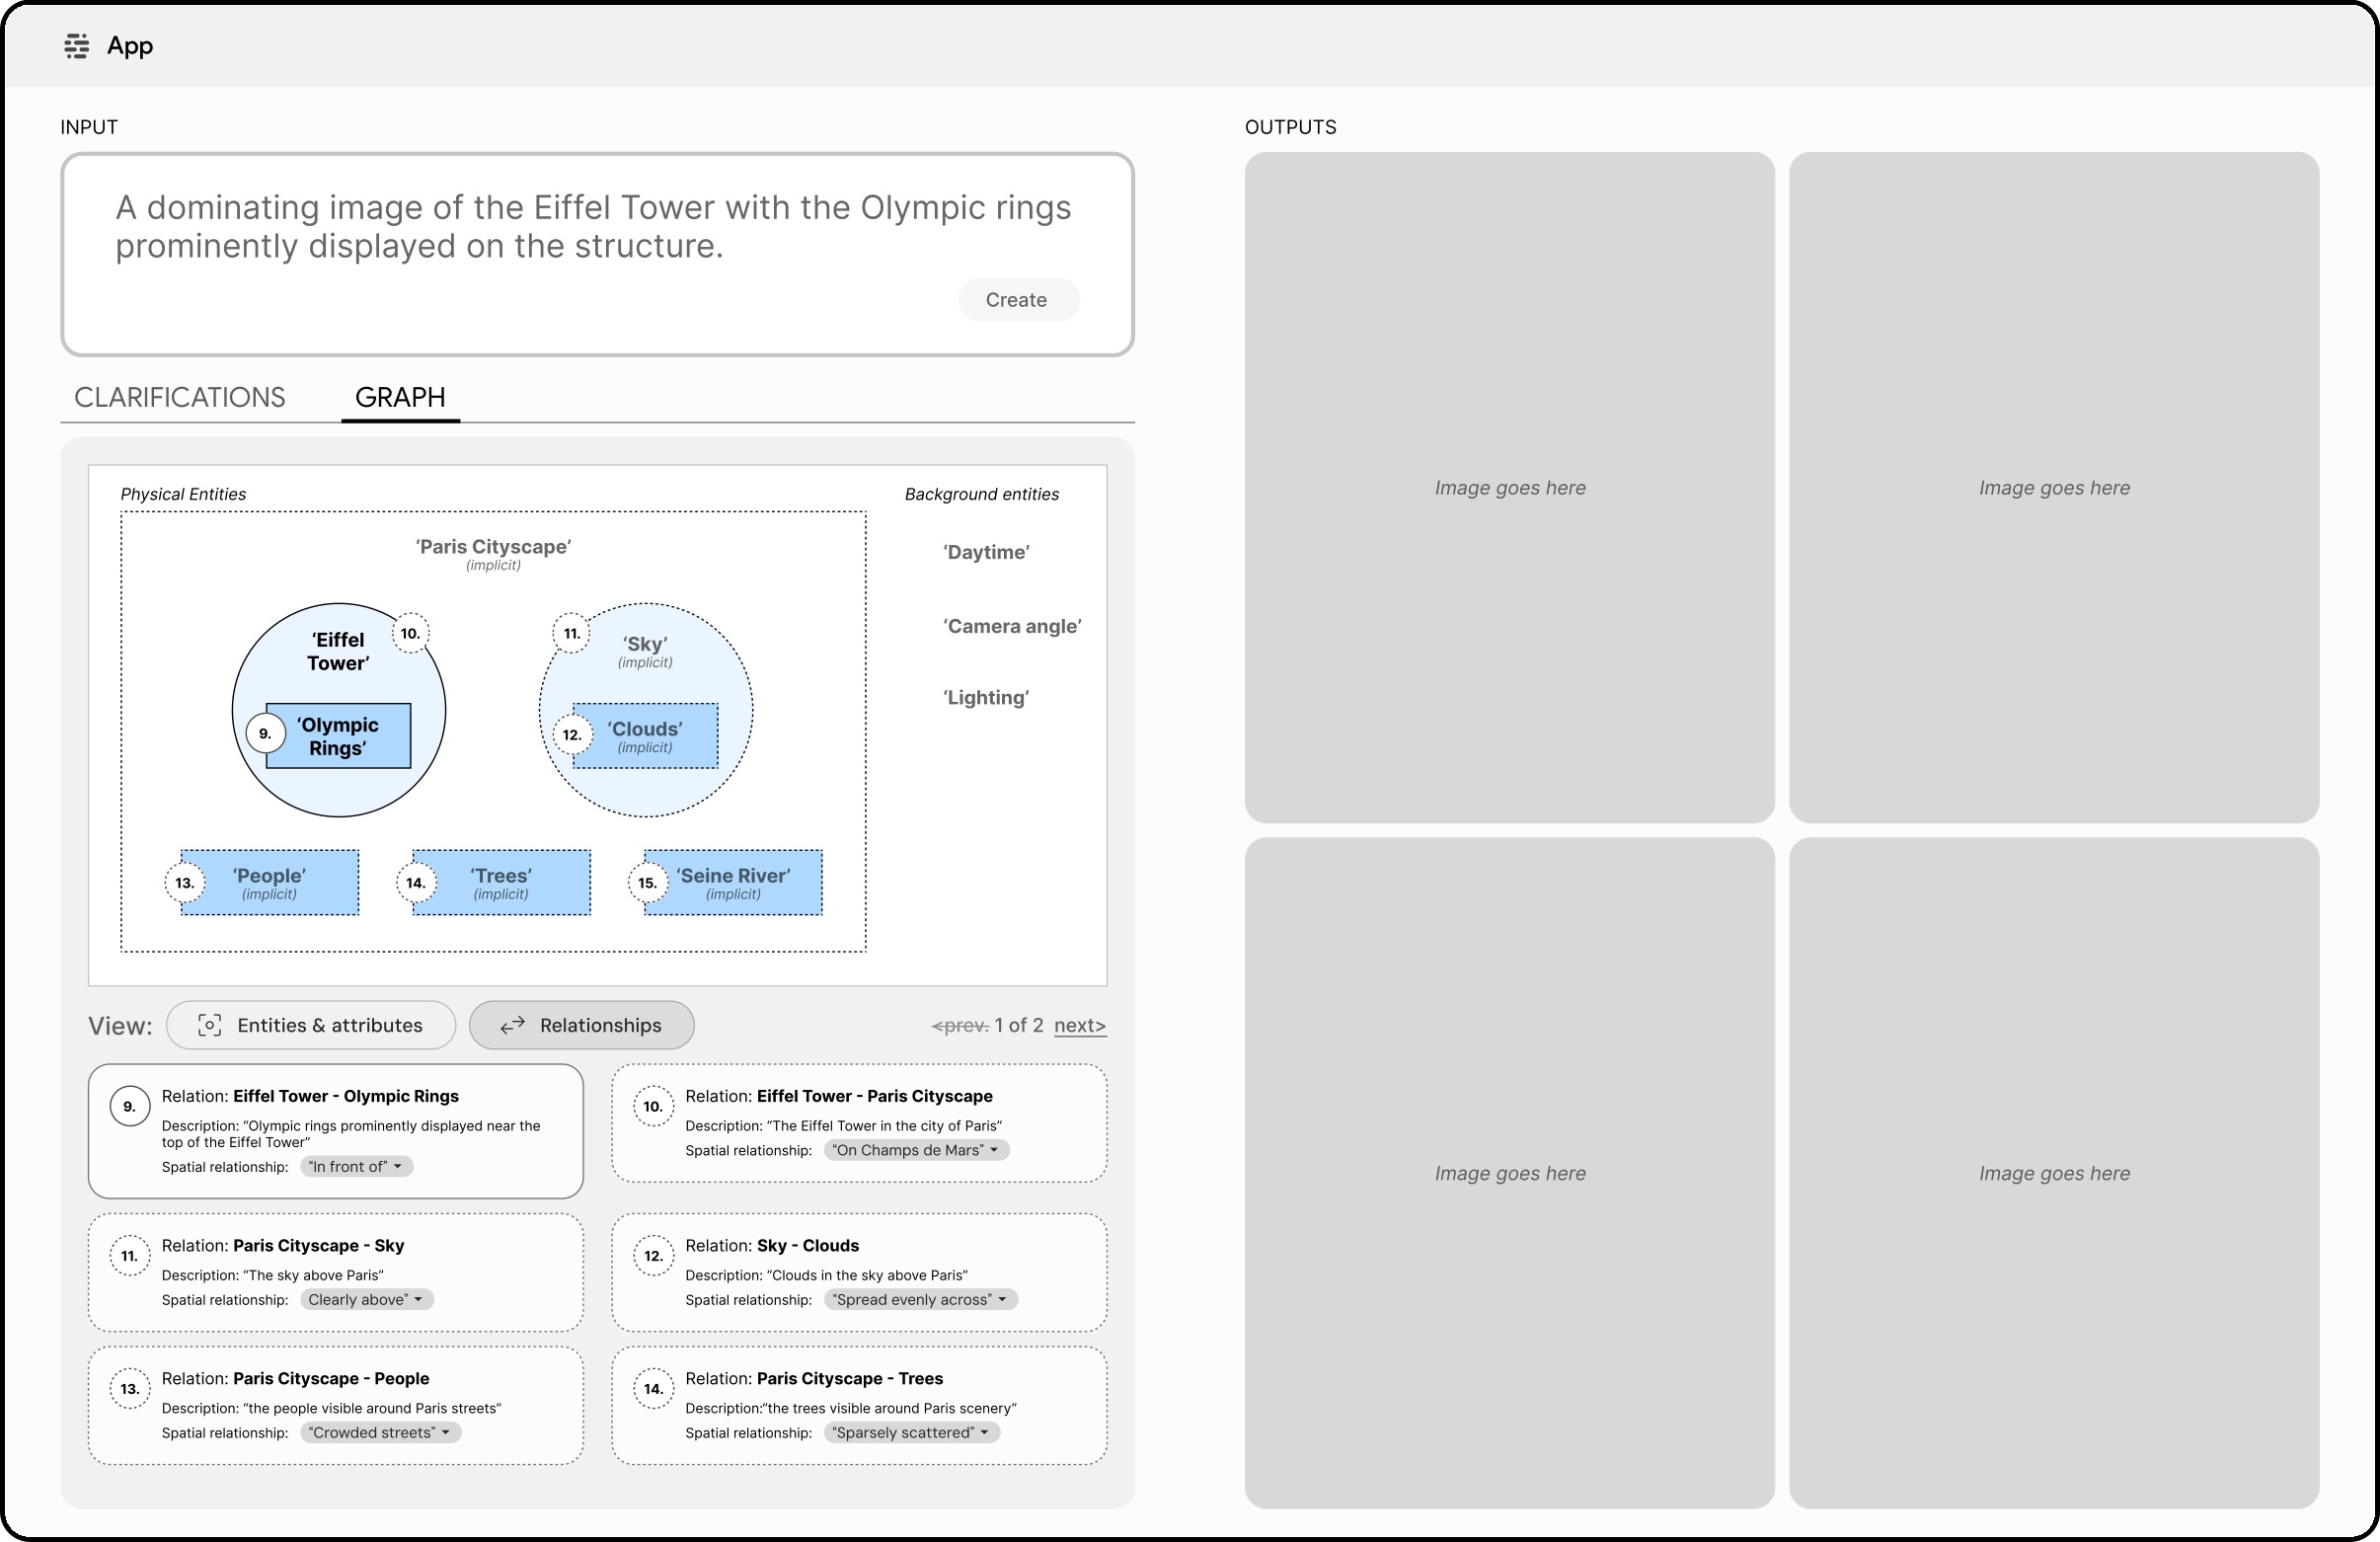Click the Relationships arrows icon
This screenshot has width=2380, height=1542.
[x=513, y=1025]
